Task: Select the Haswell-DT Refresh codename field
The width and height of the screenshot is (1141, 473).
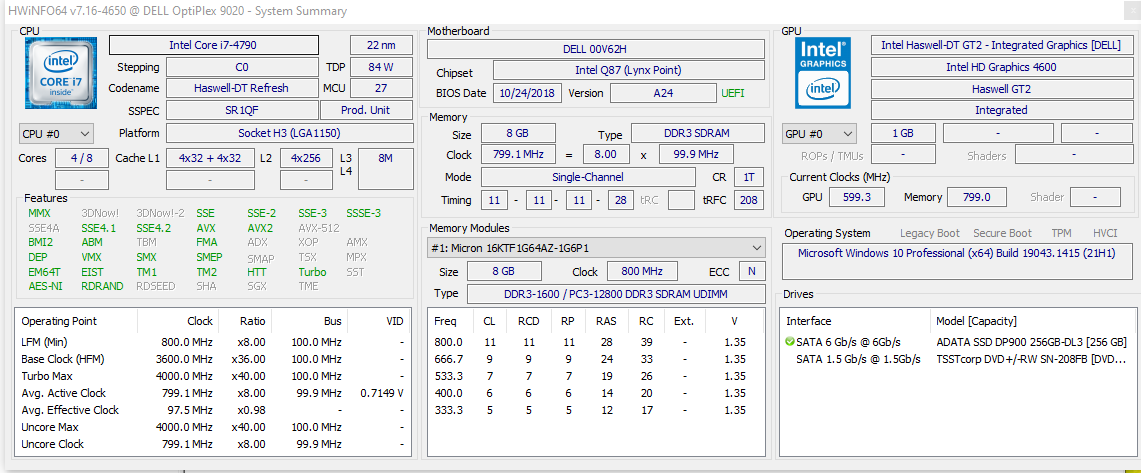Action: 241,88
